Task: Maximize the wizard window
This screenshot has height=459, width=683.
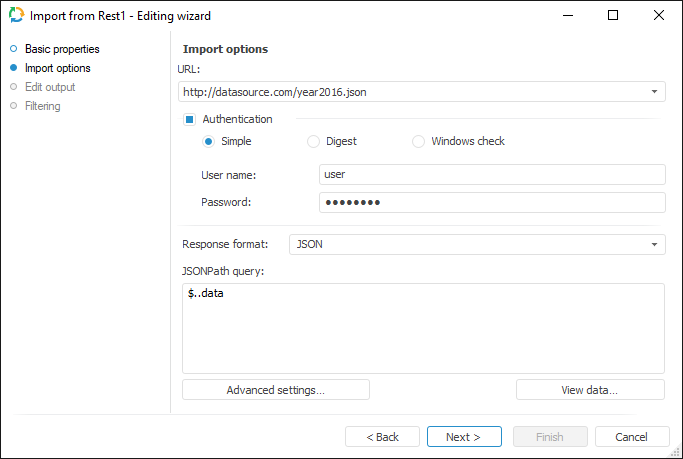Action: (x=613, y=16)
